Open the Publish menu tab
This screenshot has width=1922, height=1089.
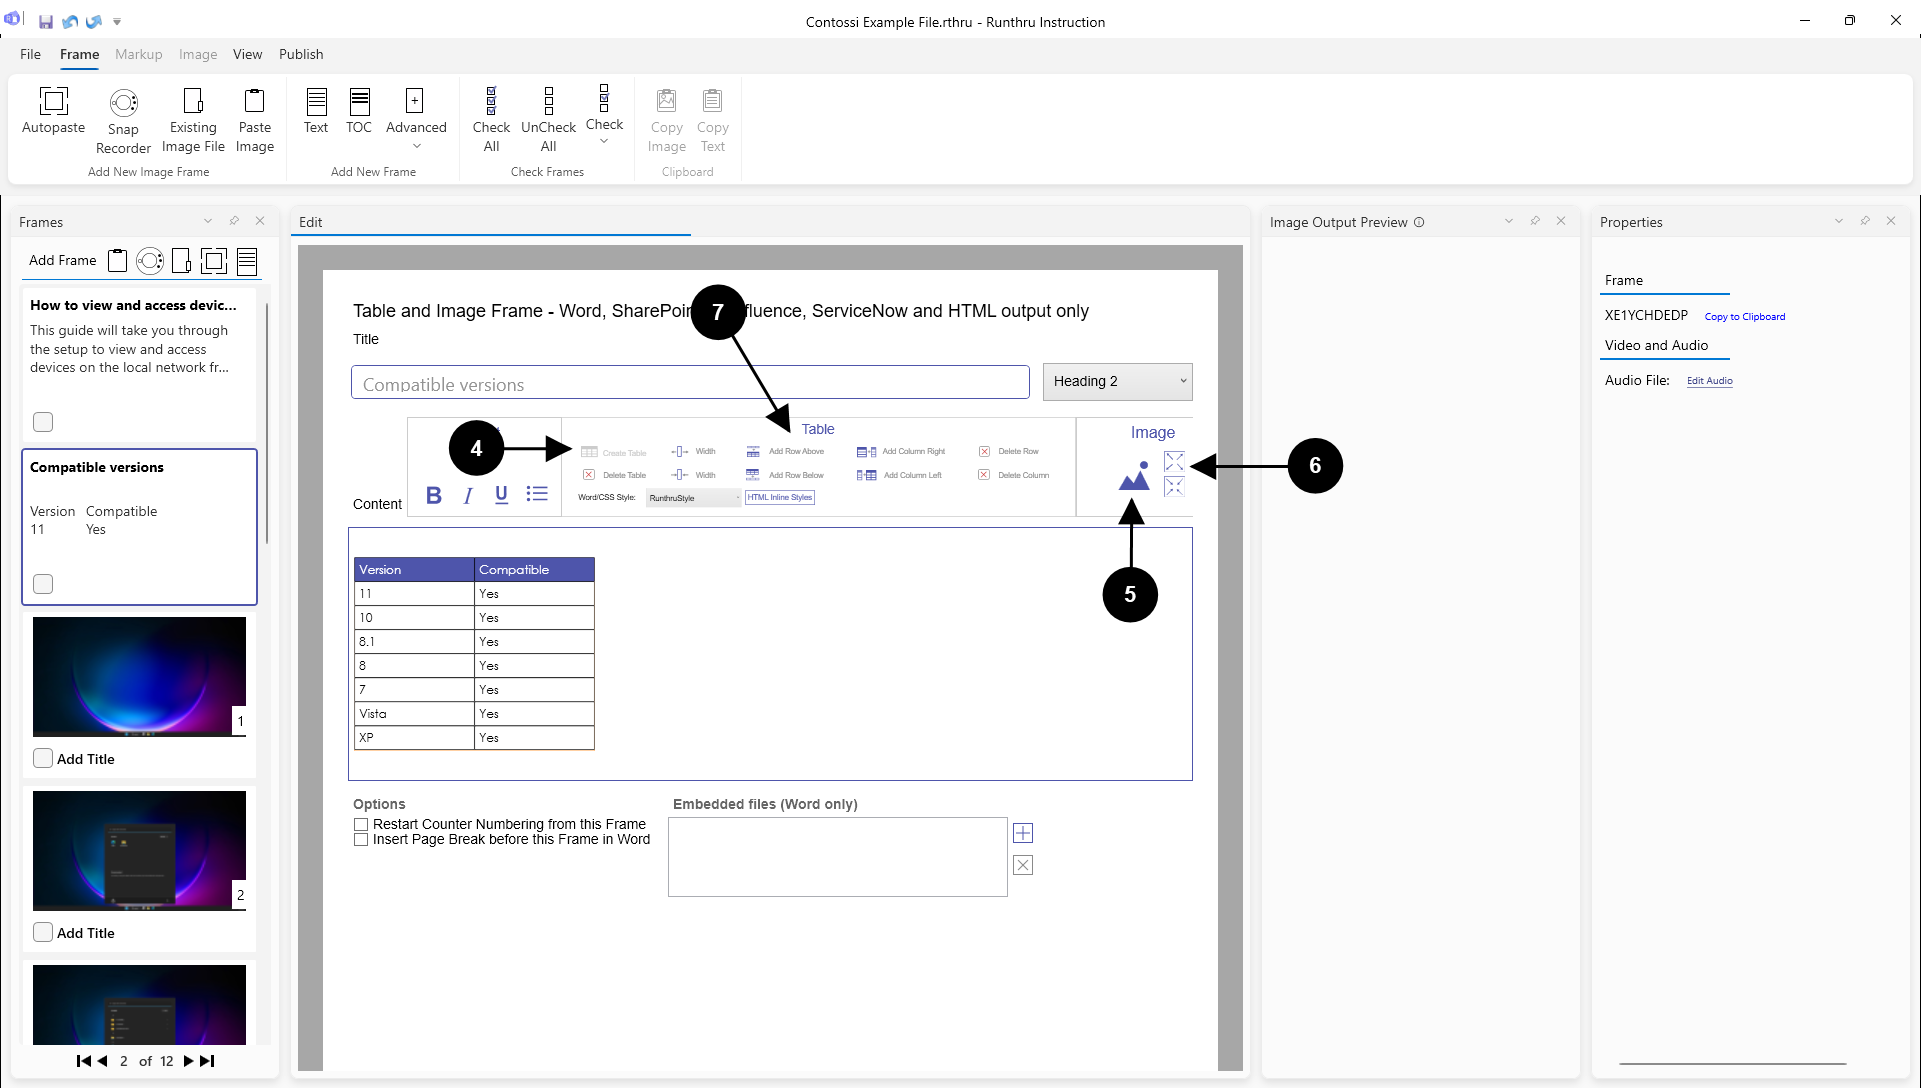[301, 54]
